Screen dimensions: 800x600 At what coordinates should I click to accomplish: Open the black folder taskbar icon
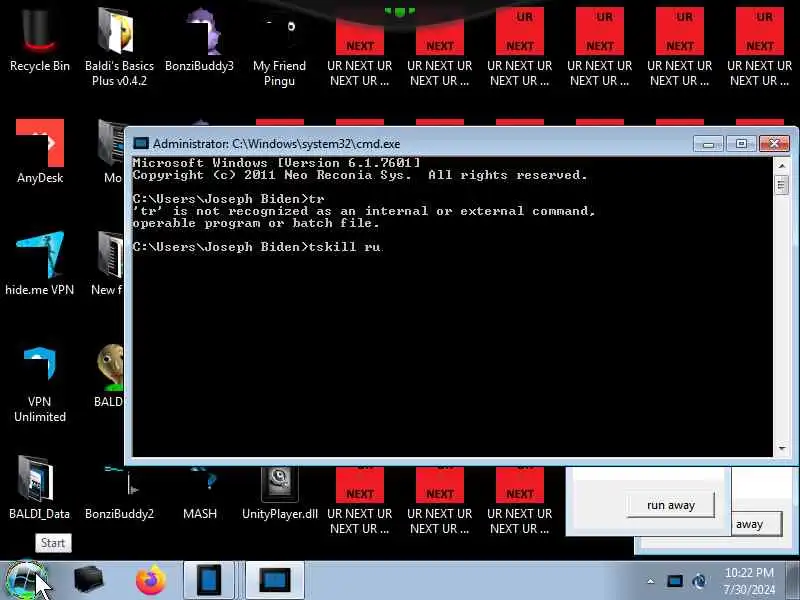coord(89,580)
